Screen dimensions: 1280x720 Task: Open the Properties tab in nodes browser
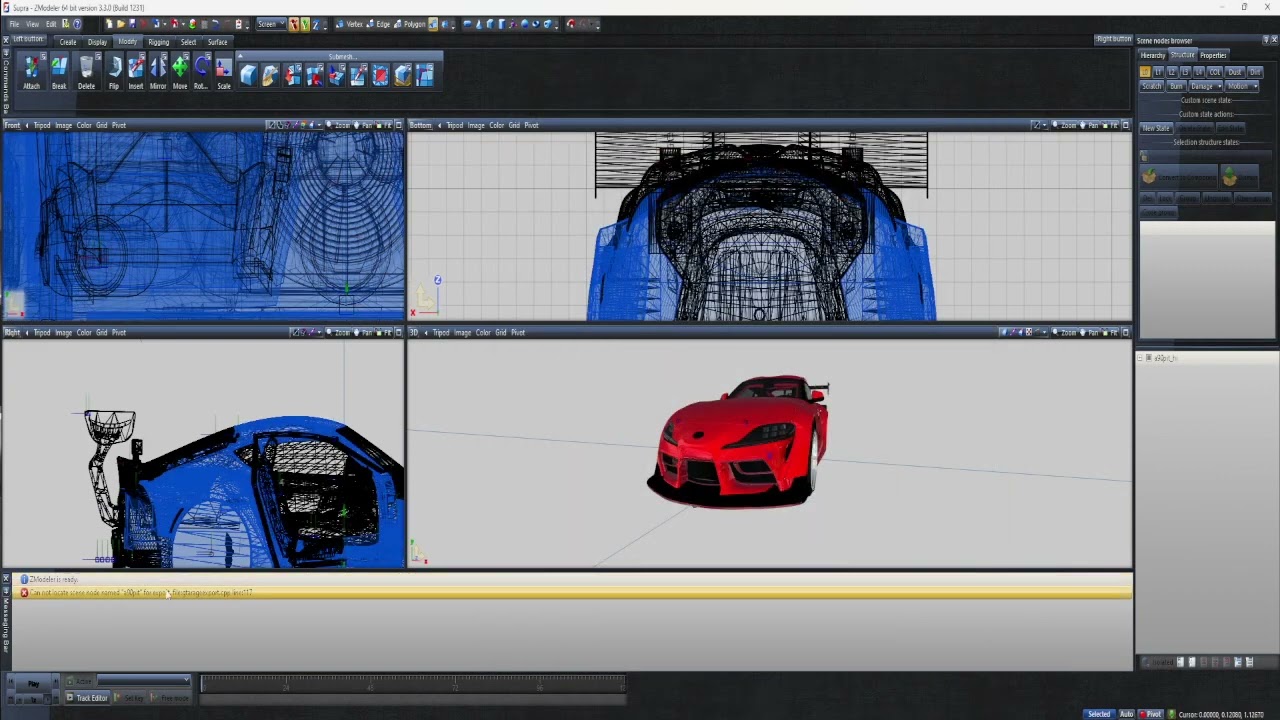pyautogui.click(x=1213, y=55)
